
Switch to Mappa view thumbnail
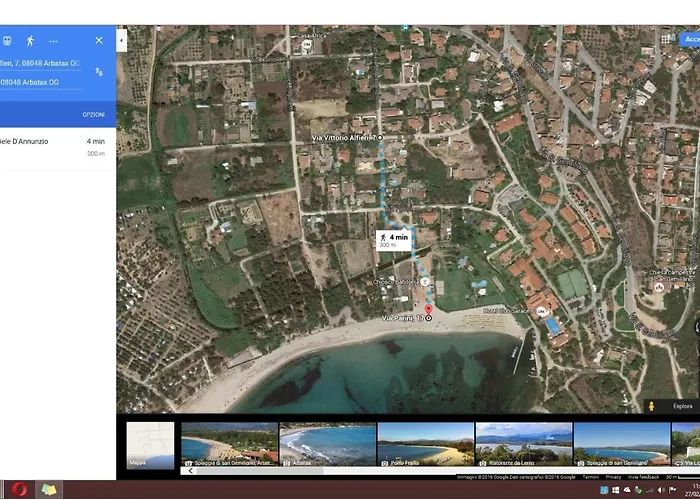tap(150, 444)
